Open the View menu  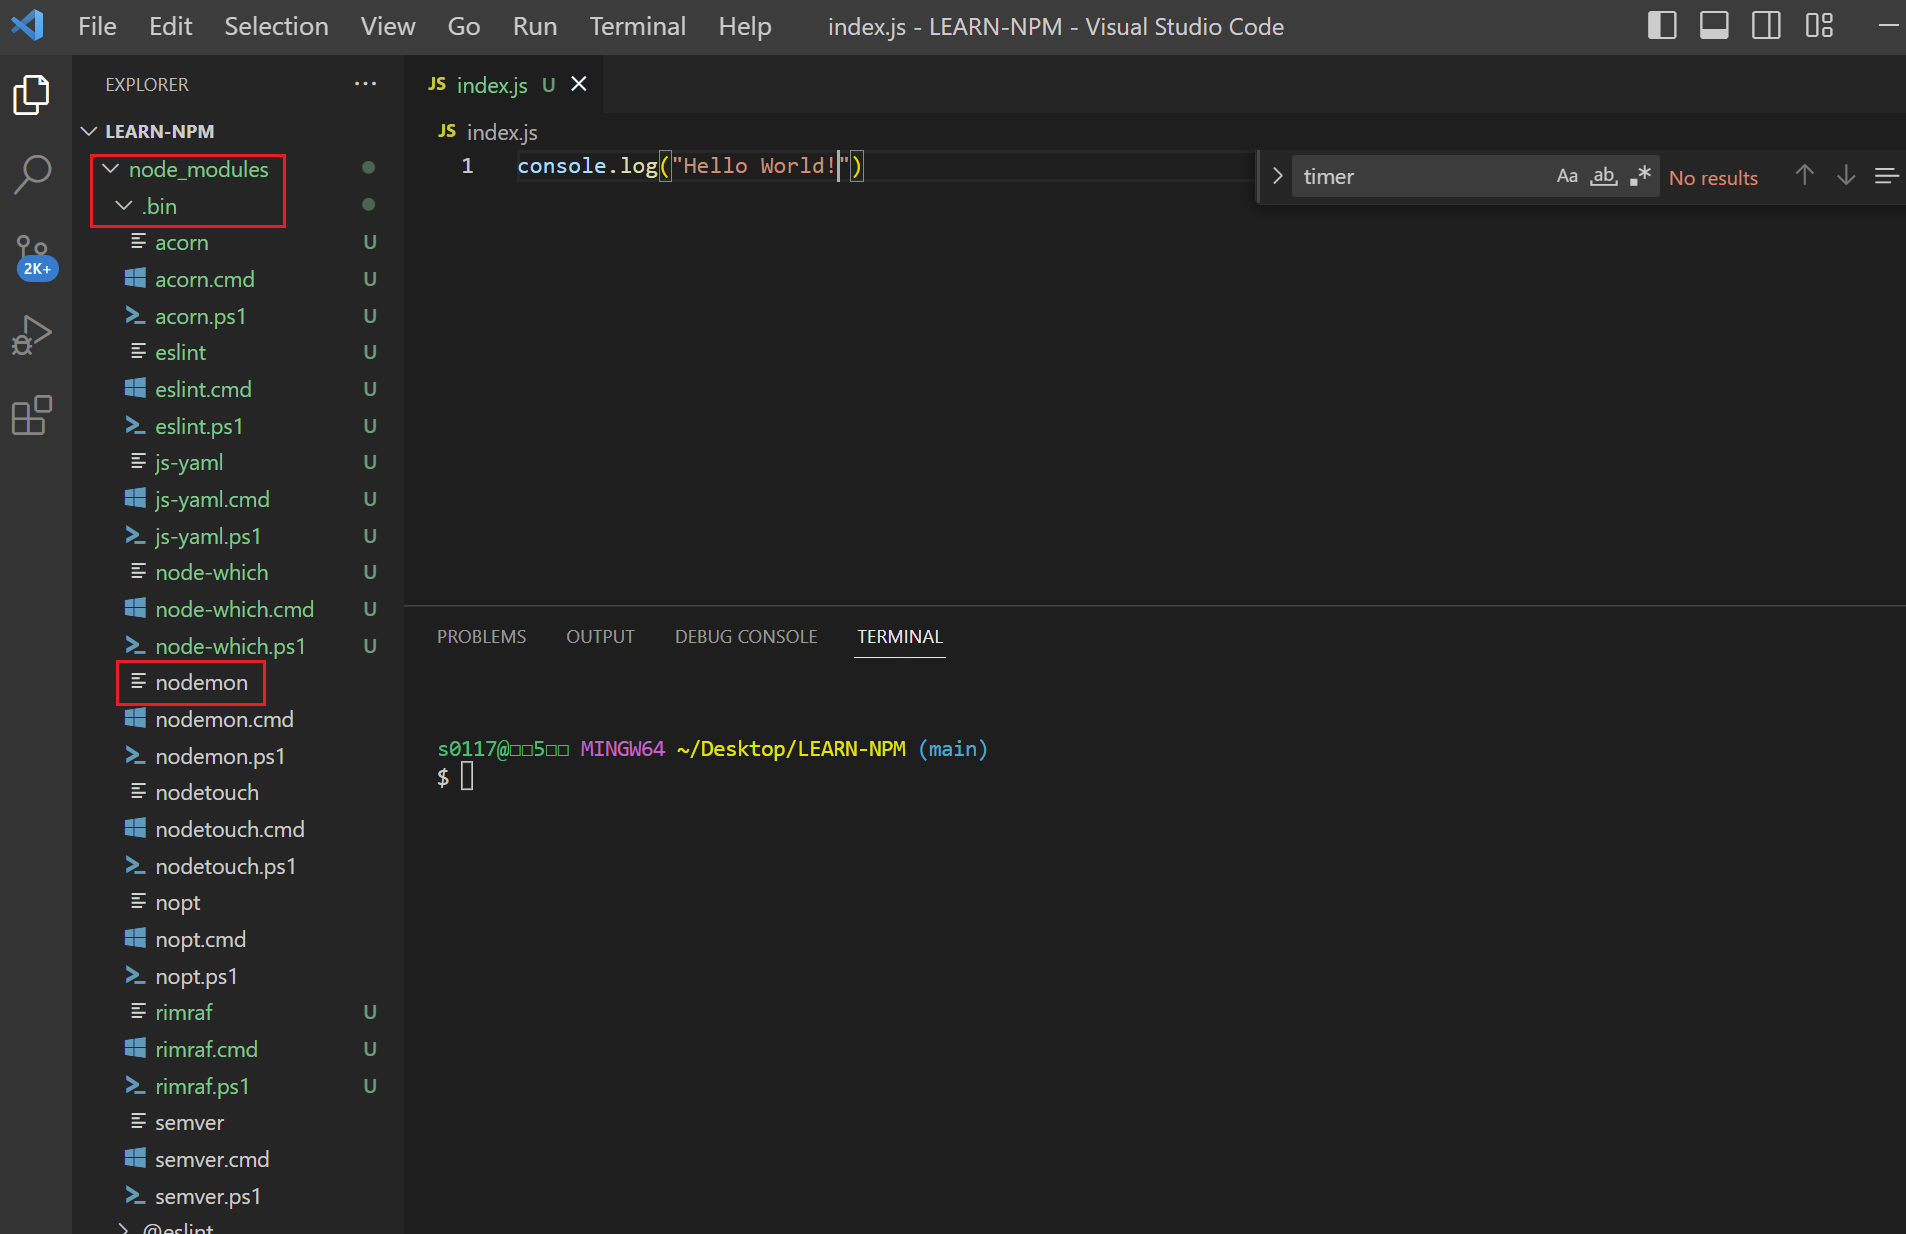pyautogui.click(x=388, y=27)
